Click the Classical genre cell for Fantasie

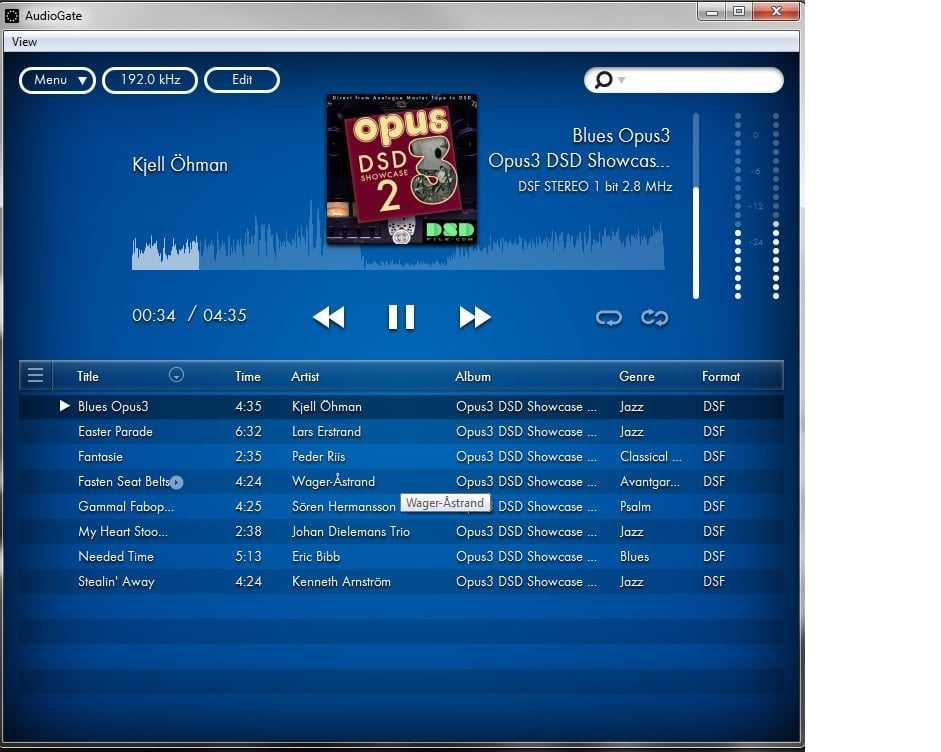coord(651,457)
